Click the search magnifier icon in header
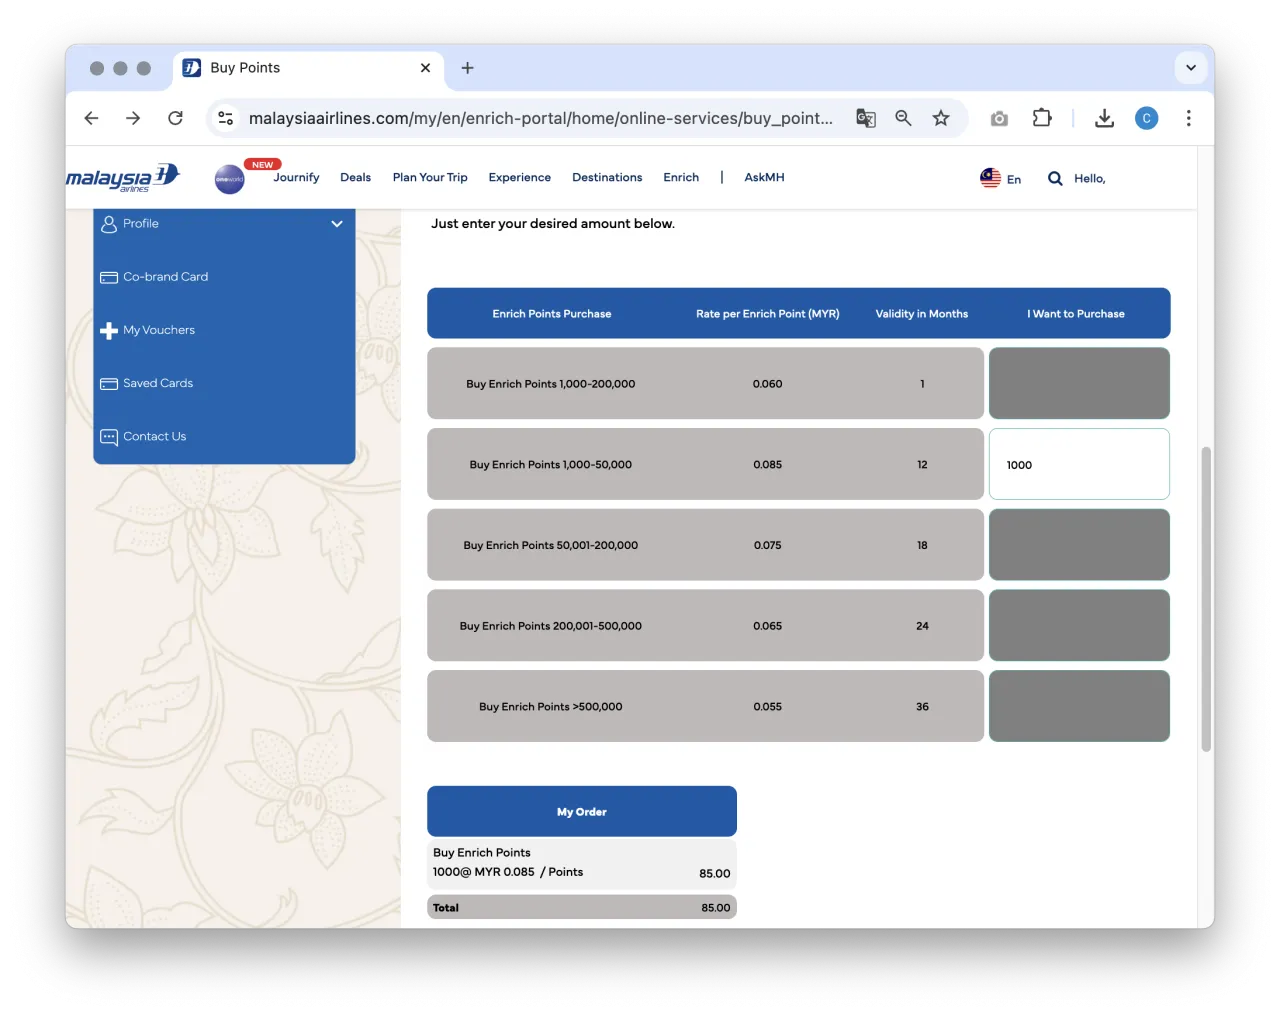 point(1055,179)
